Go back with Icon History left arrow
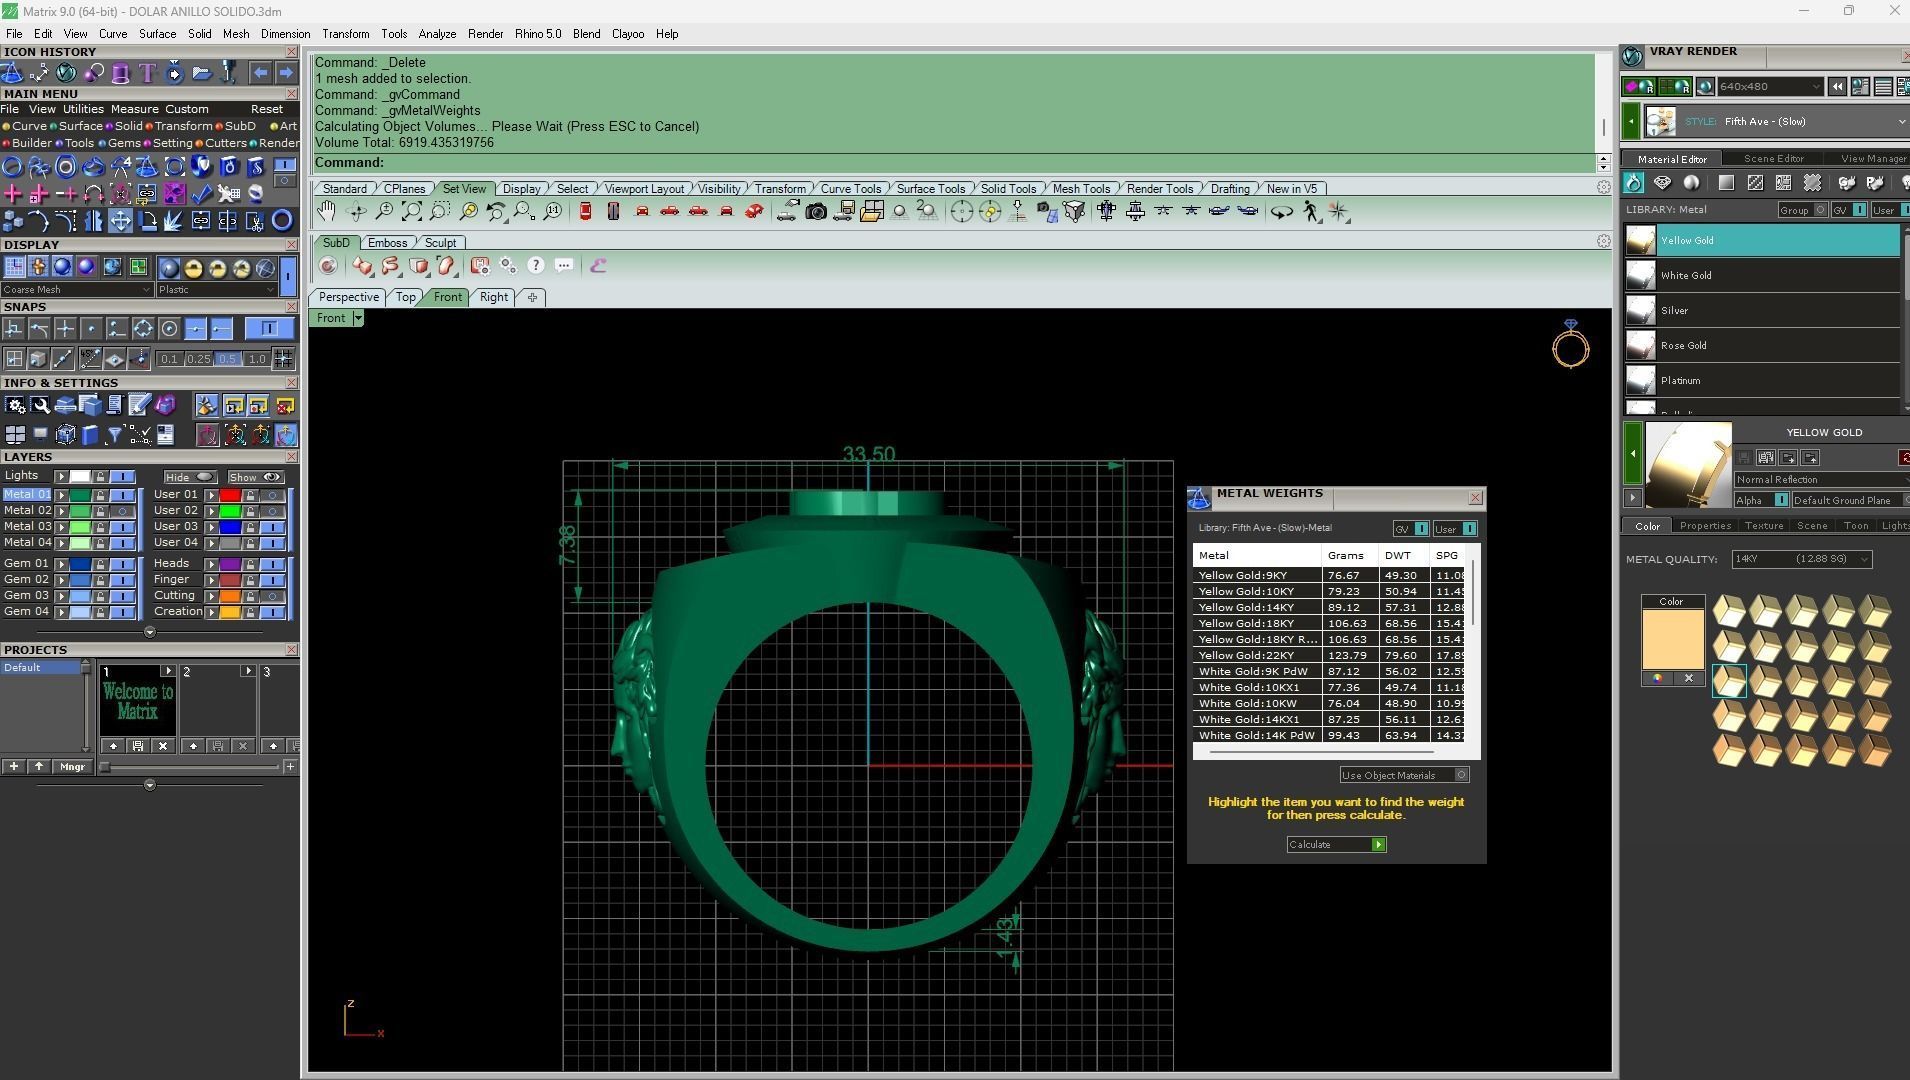Screen dimensions: 1910x1080 pos(260,72)
